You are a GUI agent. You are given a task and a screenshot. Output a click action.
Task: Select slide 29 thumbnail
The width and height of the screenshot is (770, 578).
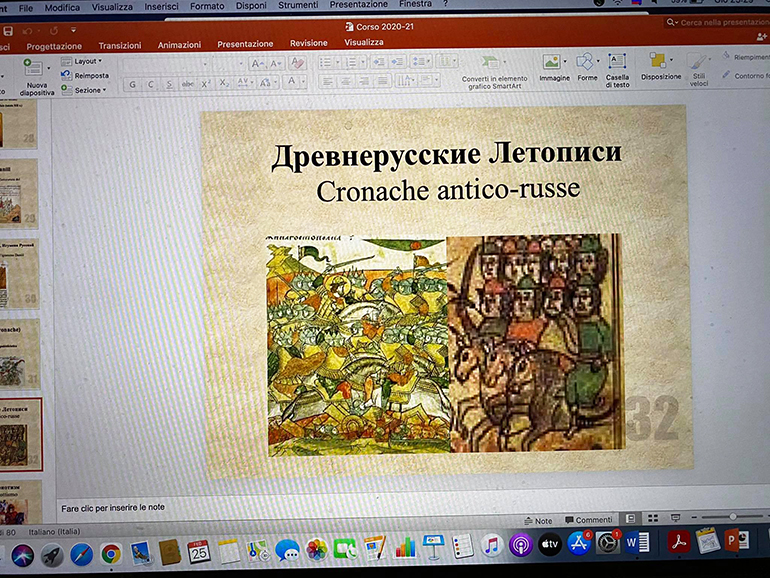[x=19, y=195]
